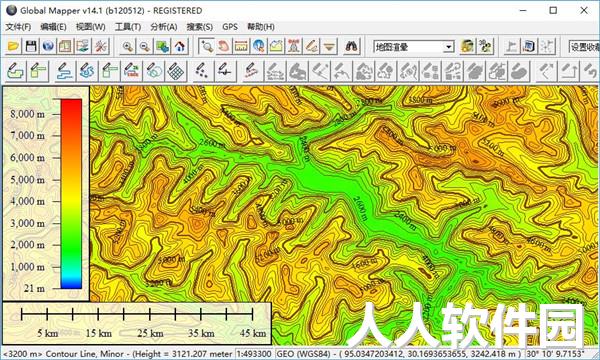Click the Save workspace floppy disk icon
The image size is (600, 360).
(31, 47)
